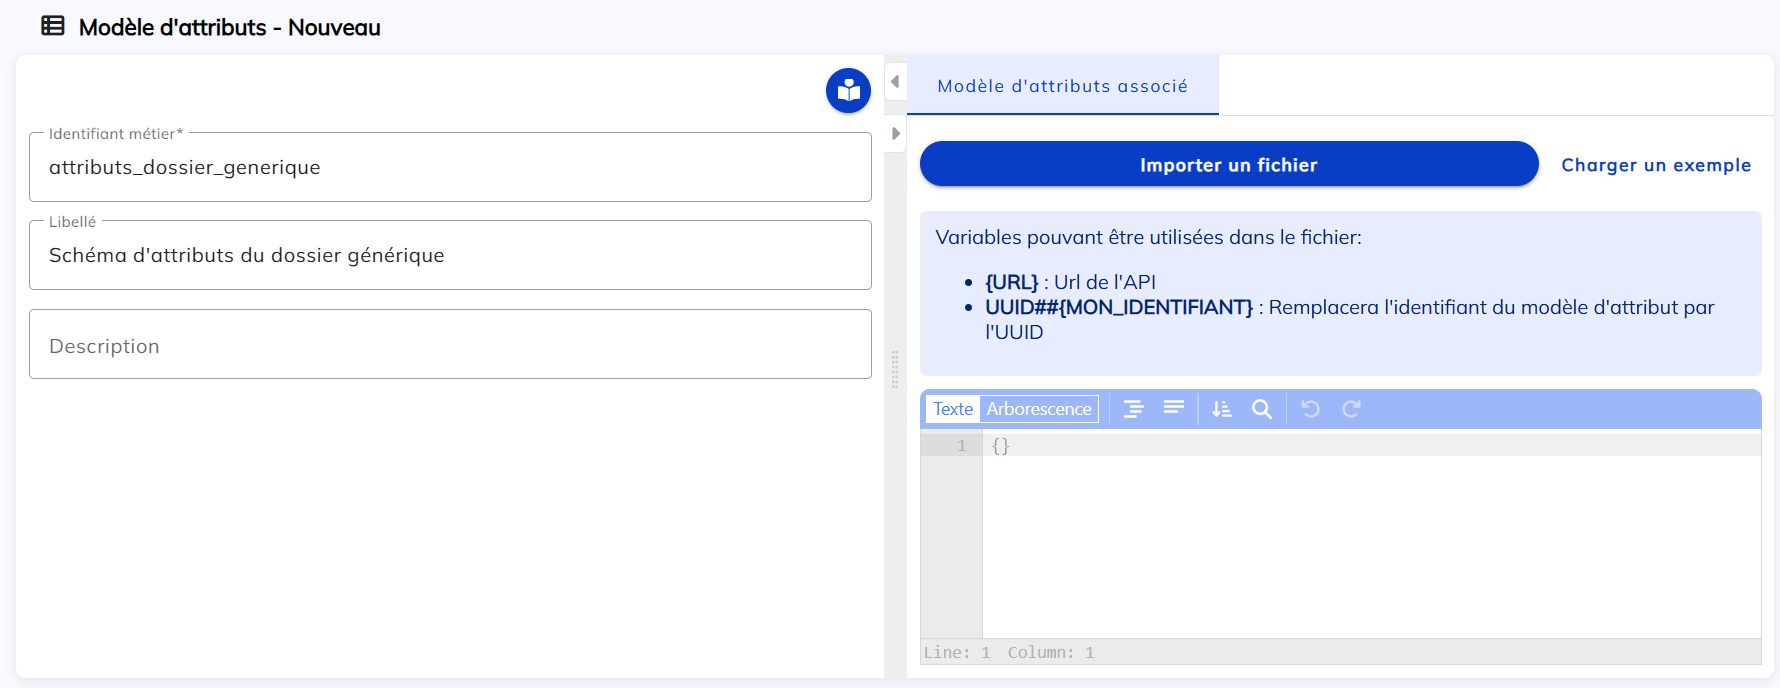Screen dimensions: 1780x688
Task: Compact the JSON with the compact icon
Action: [x=1174, y=409]
